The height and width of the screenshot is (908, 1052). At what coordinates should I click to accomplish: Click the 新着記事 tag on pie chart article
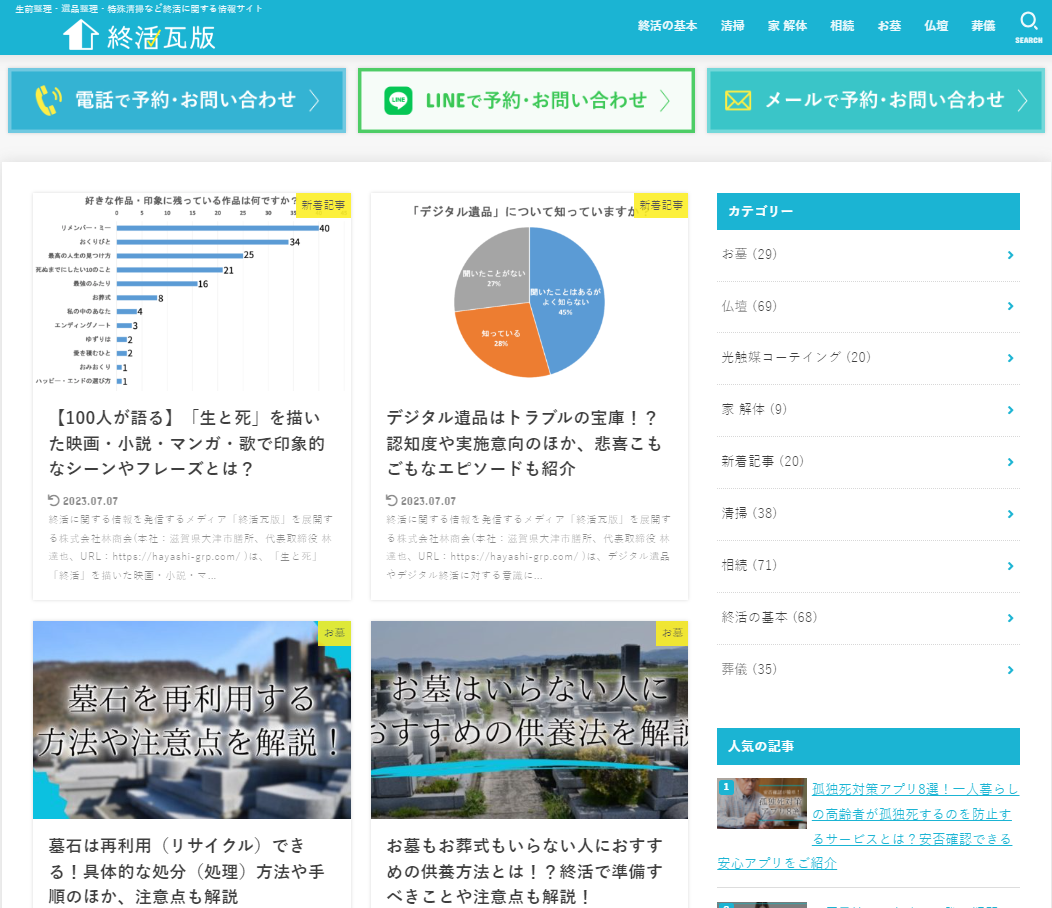pos(661,205)
